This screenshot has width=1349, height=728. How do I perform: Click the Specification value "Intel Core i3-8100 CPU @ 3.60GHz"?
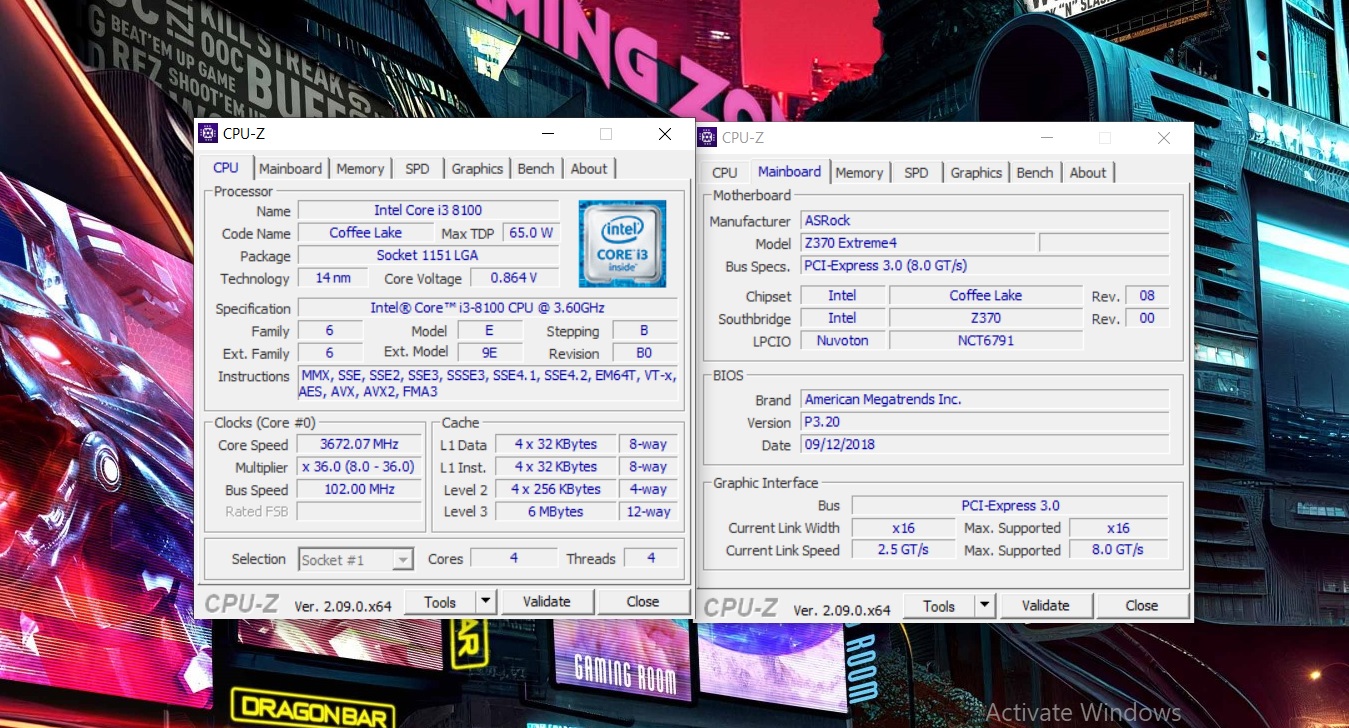(488, 308)
